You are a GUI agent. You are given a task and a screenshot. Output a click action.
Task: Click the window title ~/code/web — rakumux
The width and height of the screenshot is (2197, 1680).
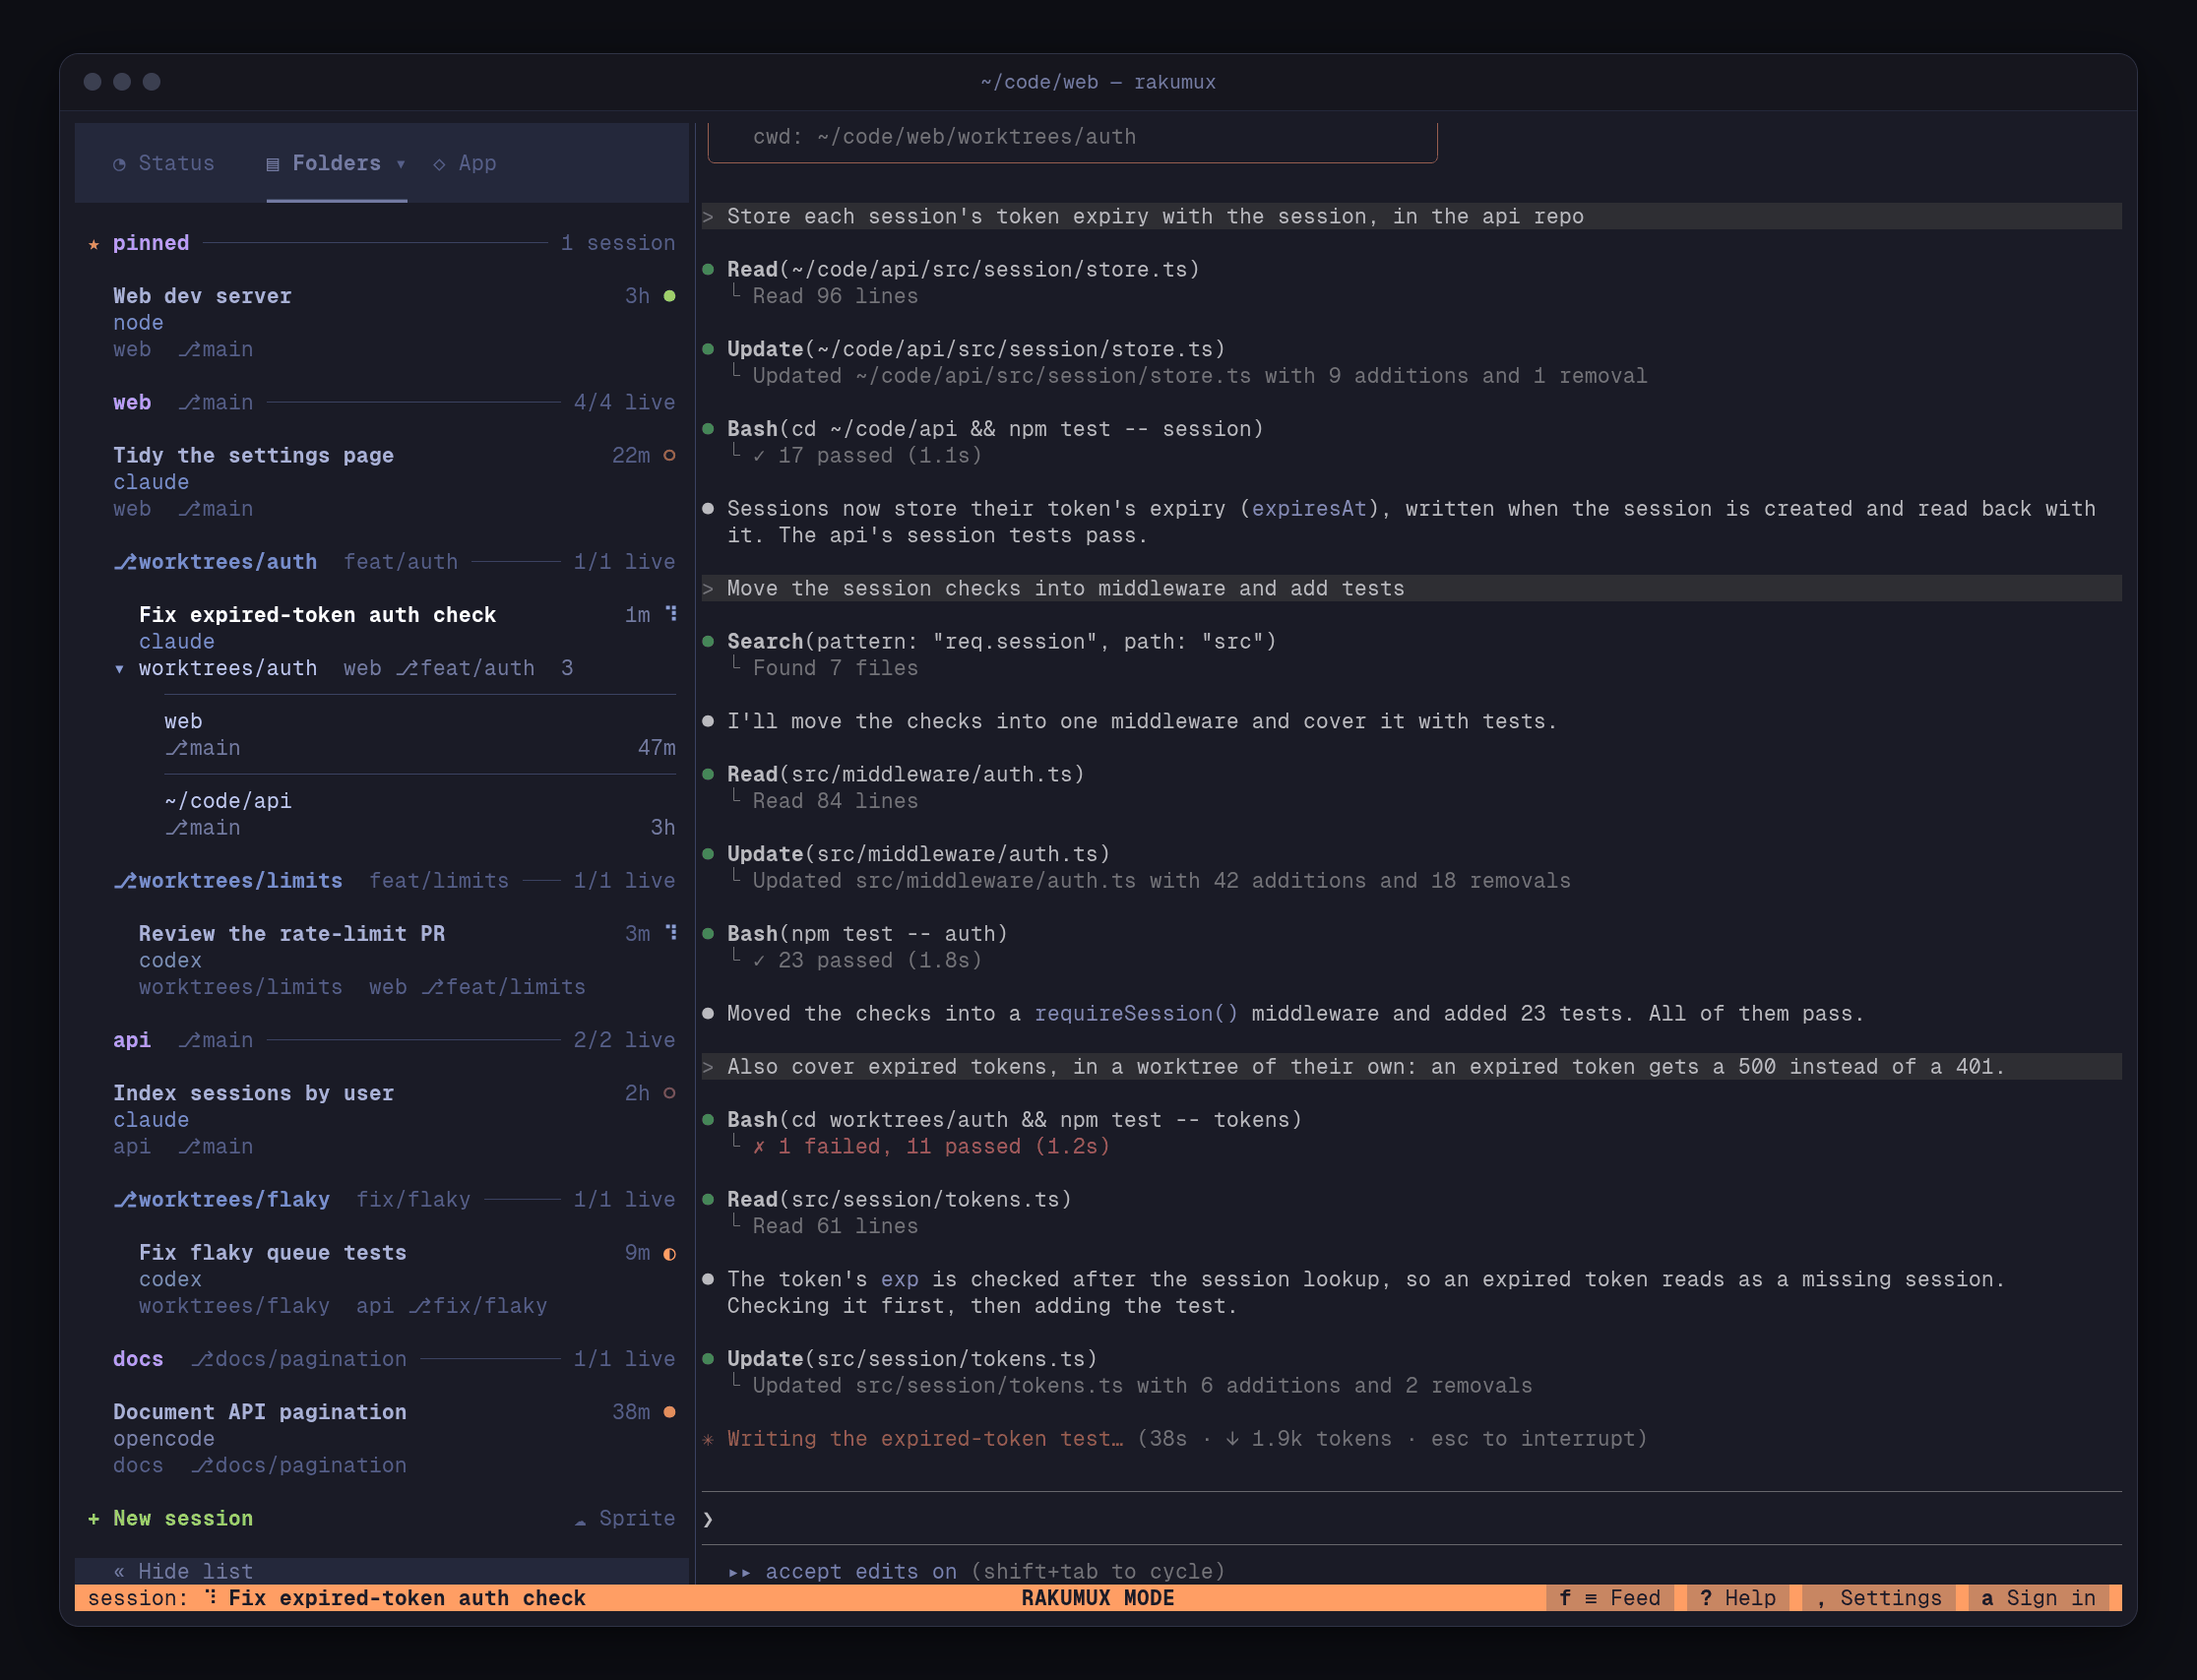(x=1098, y=82)
